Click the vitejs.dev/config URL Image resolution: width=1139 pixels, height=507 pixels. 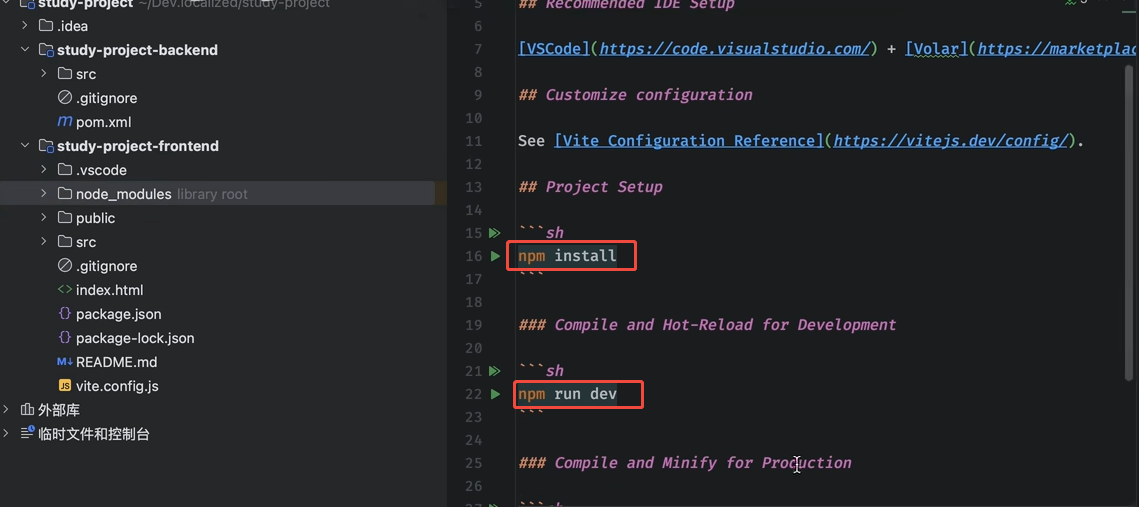pyautogui.click(x=951, y=140)
